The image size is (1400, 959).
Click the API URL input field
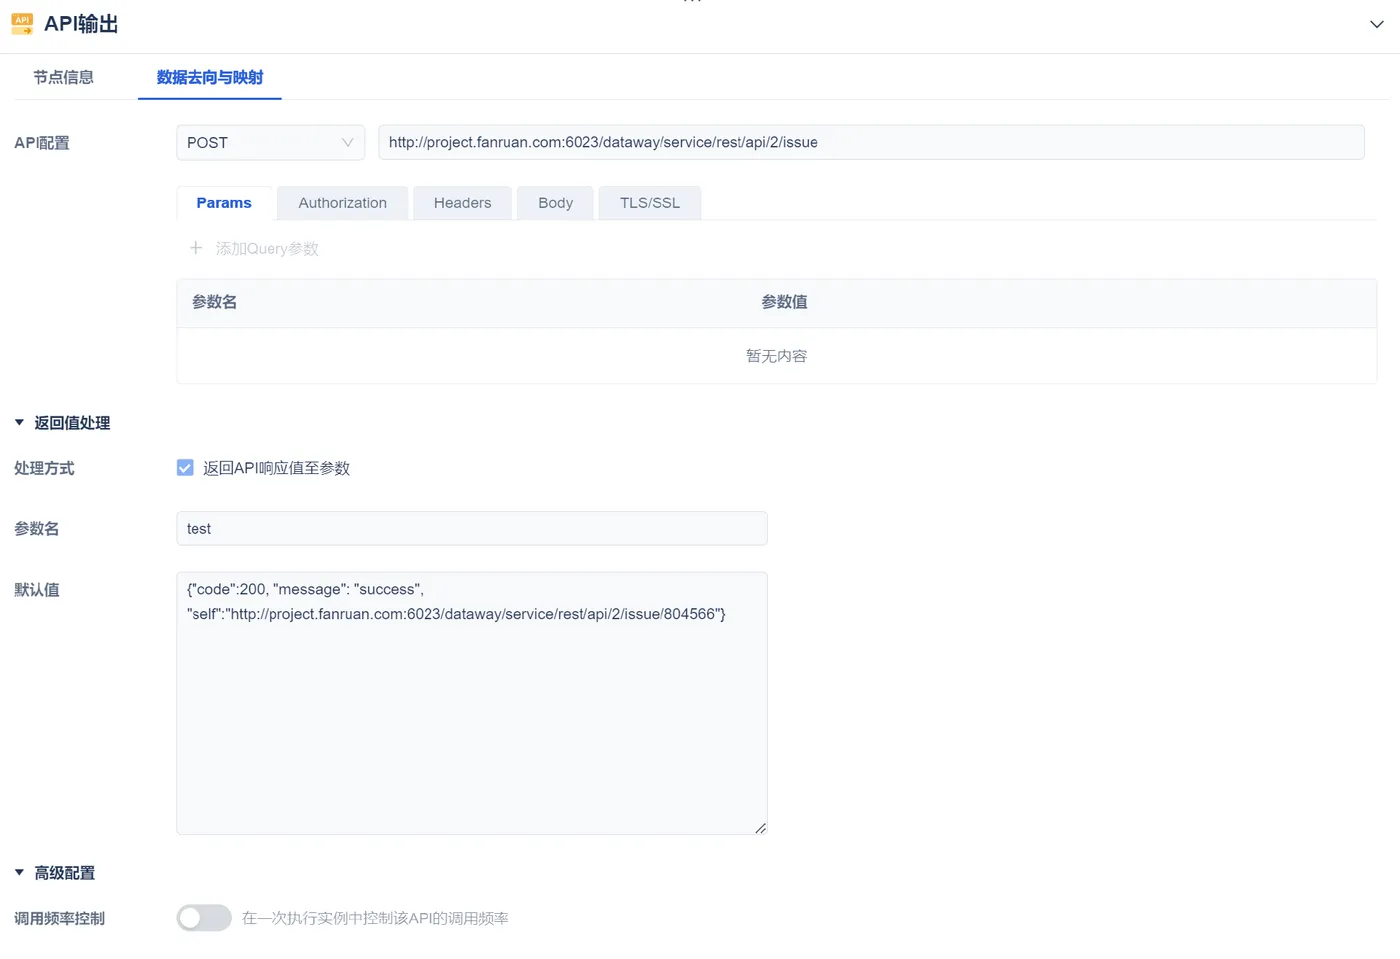pos(871,142)
